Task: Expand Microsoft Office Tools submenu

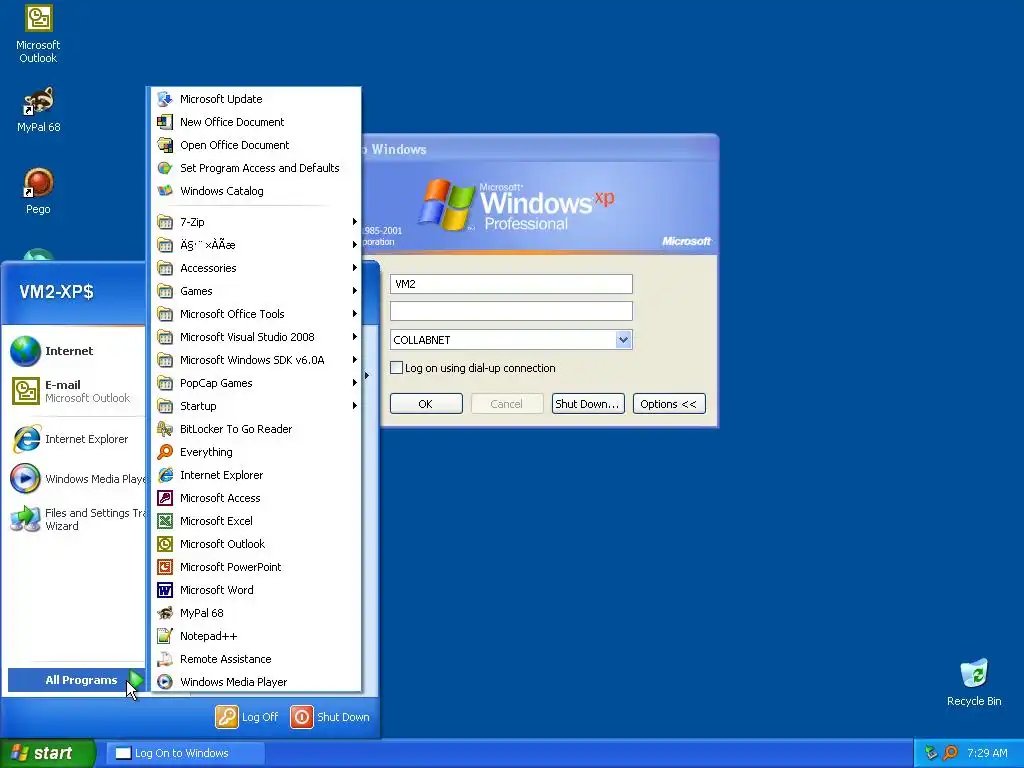Action: (257, 314)
